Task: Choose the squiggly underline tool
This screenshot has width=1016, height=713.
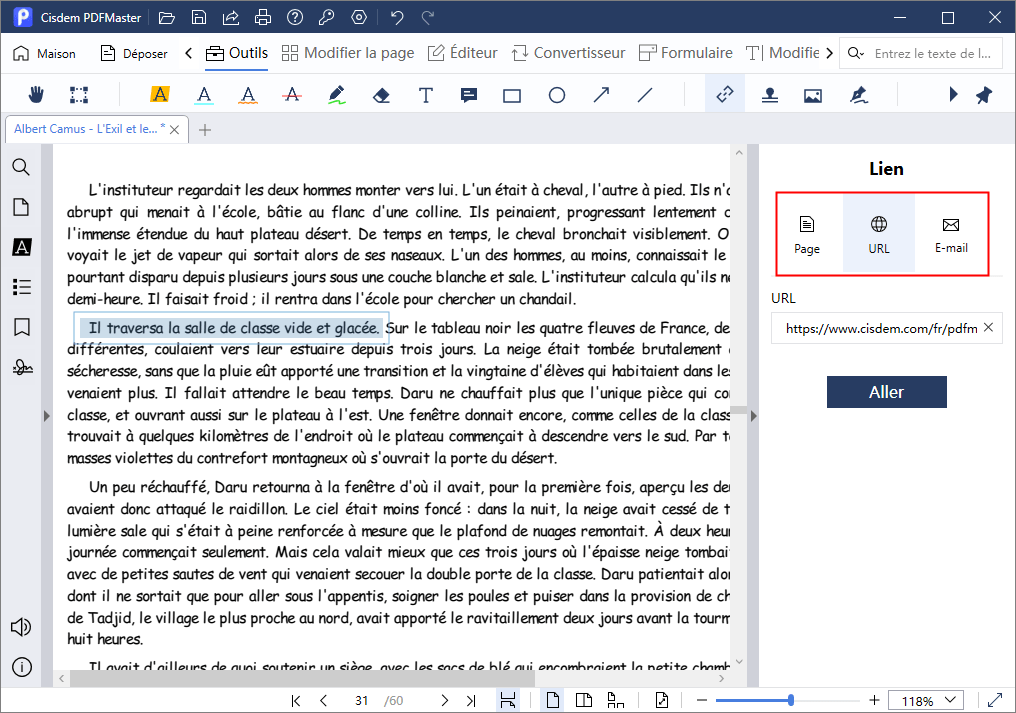Action: tap(248, 95)
